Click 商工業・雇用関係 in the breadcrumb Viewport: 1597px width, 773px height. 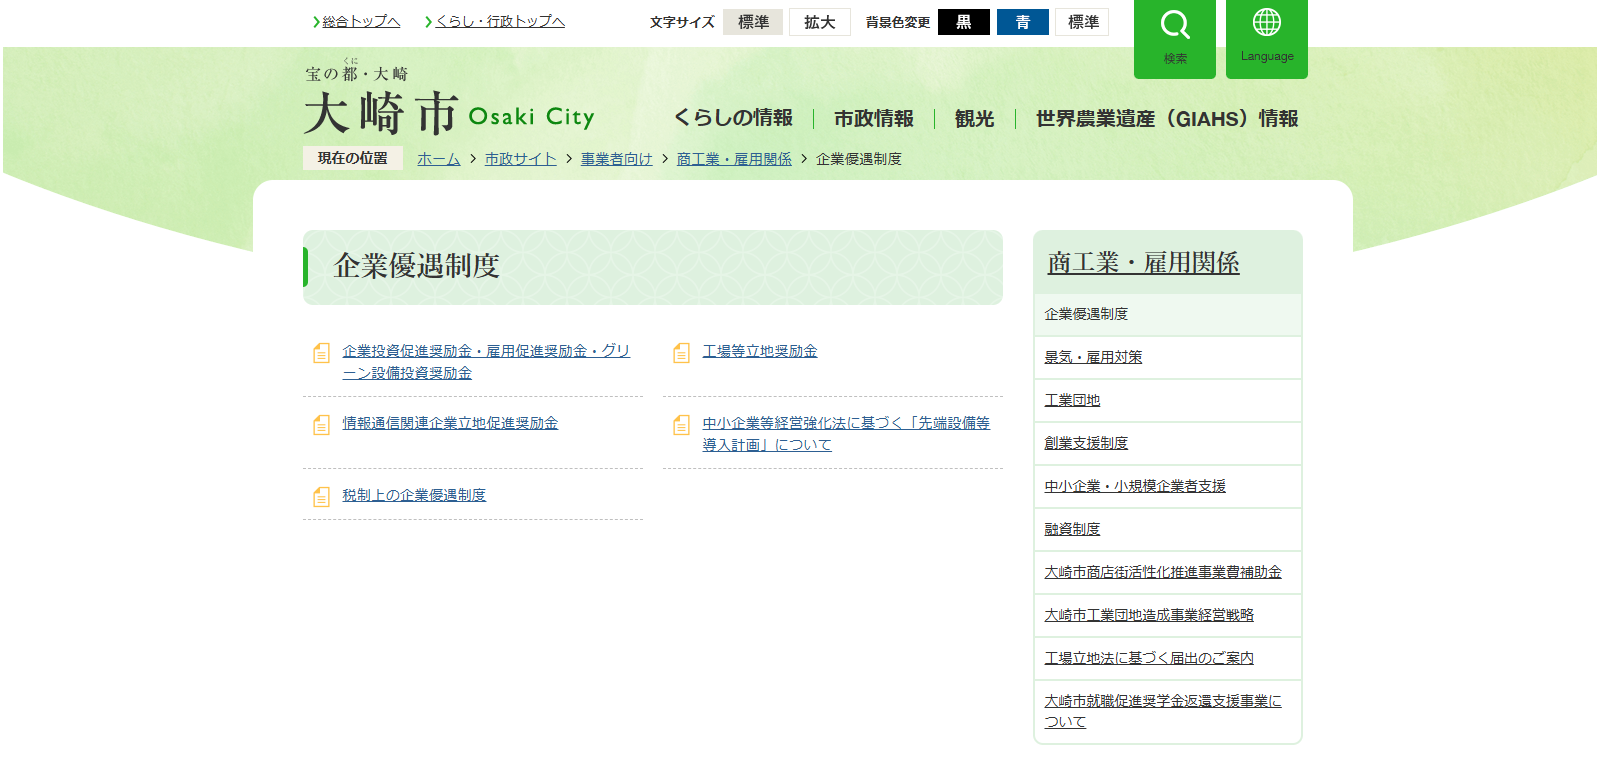pyautogui.click(x=734, y=159)
